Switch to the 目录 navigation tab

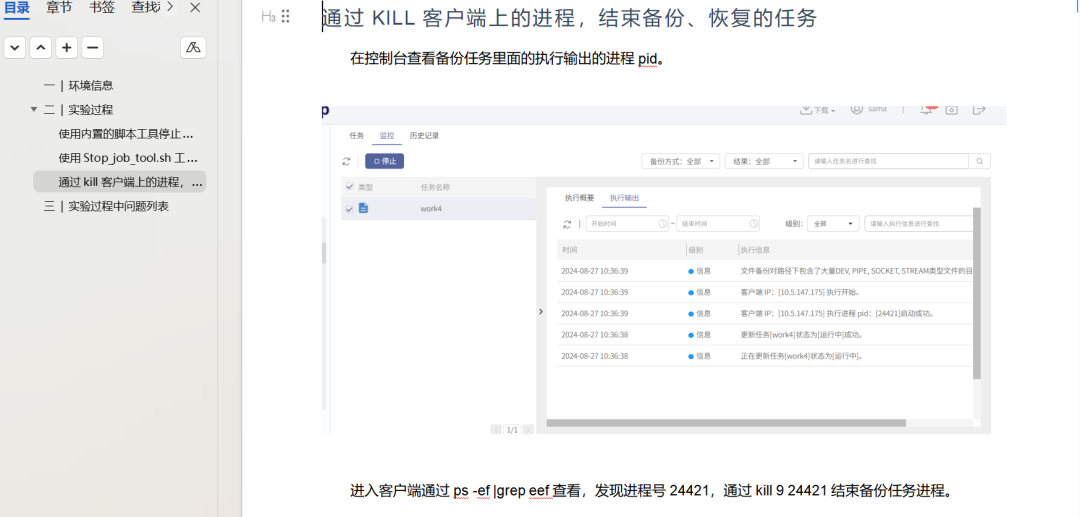pos(17,8)
